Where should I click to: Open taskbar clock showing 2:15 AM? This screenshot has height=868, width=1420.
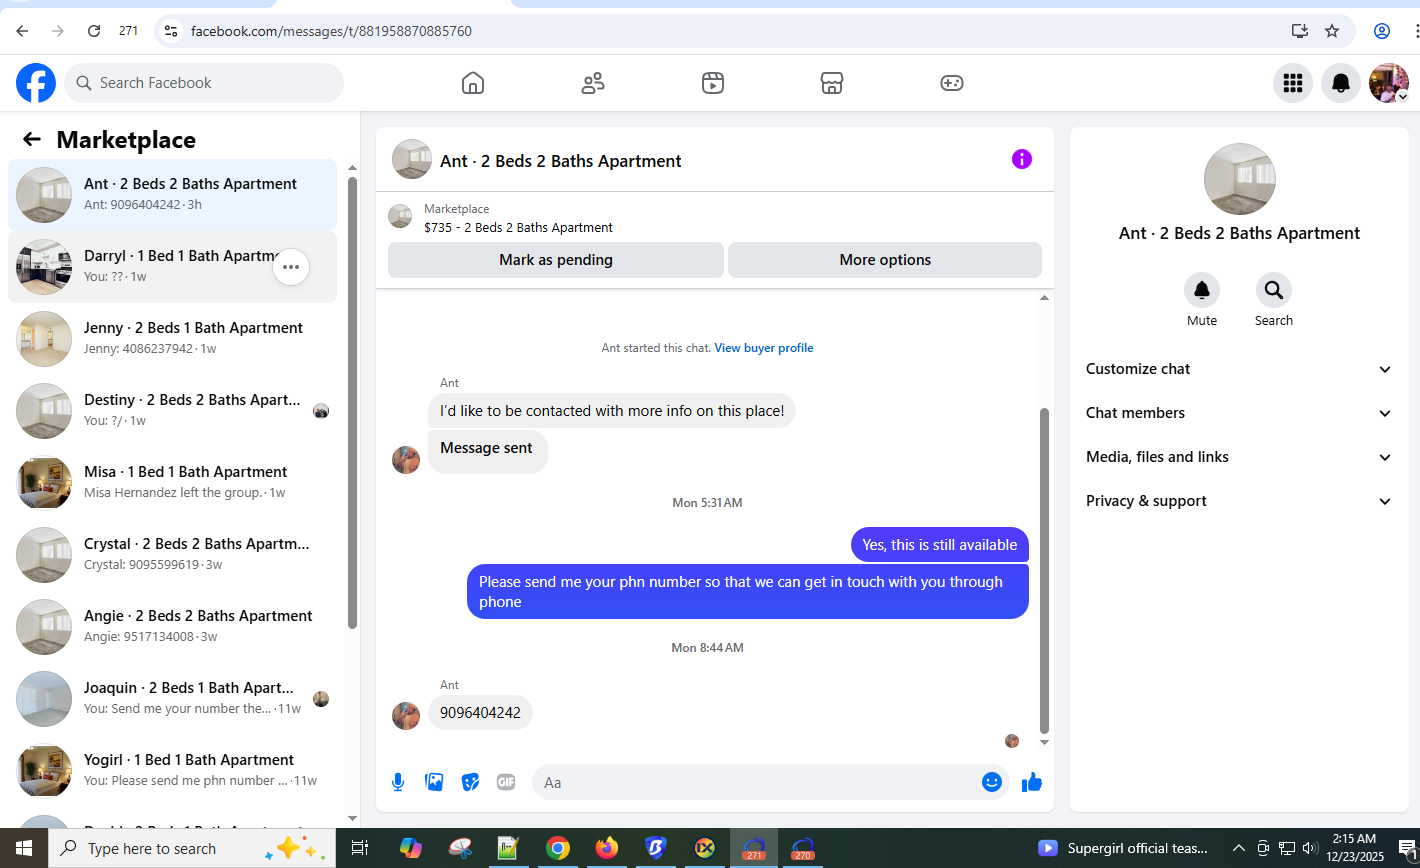coord(1354,848)
